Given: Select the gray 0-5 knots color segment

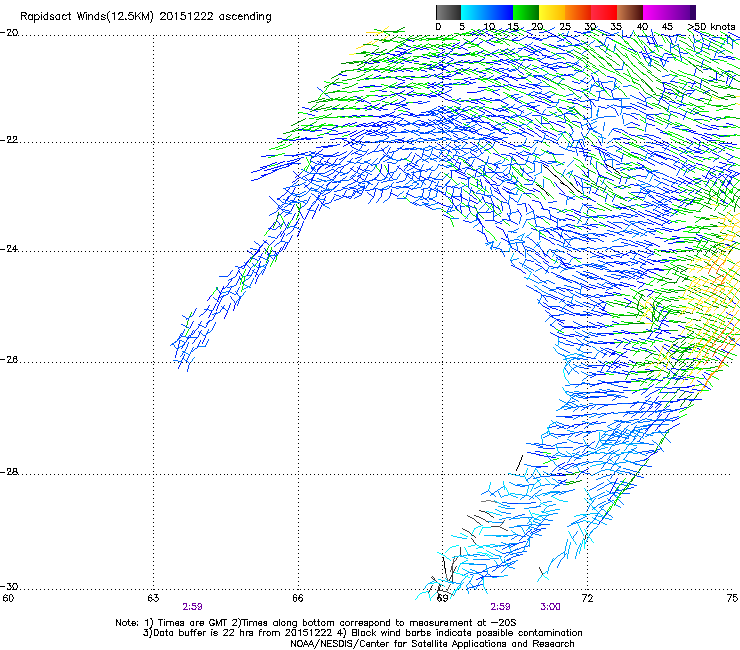Looking at the screenshot, I should 448,12.
